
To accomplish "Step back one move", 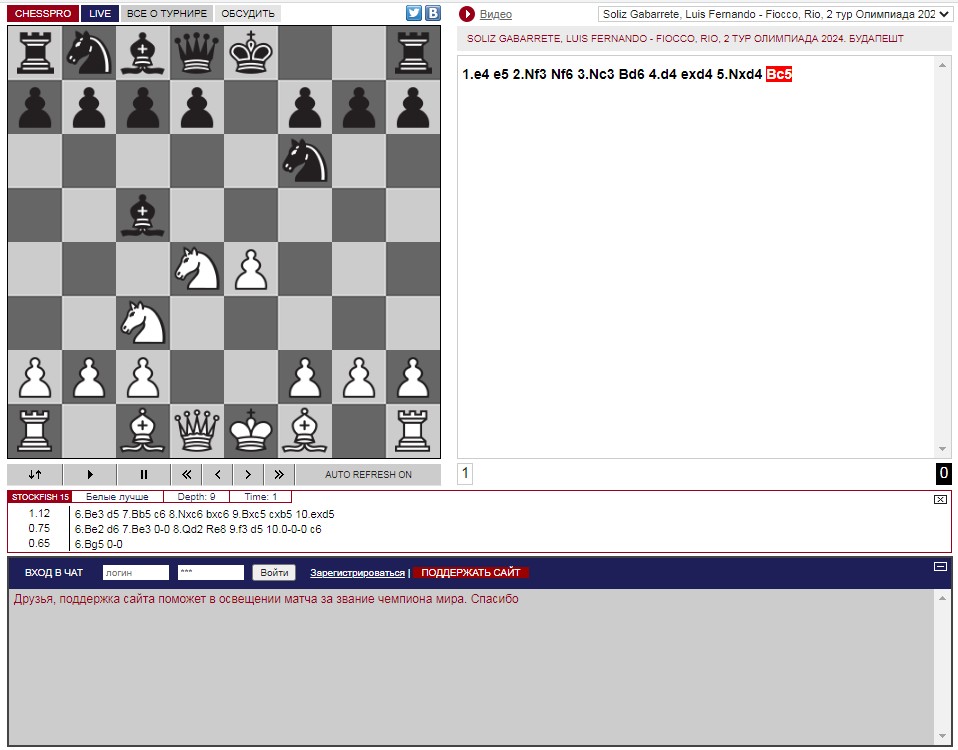I will pos(217,475).
